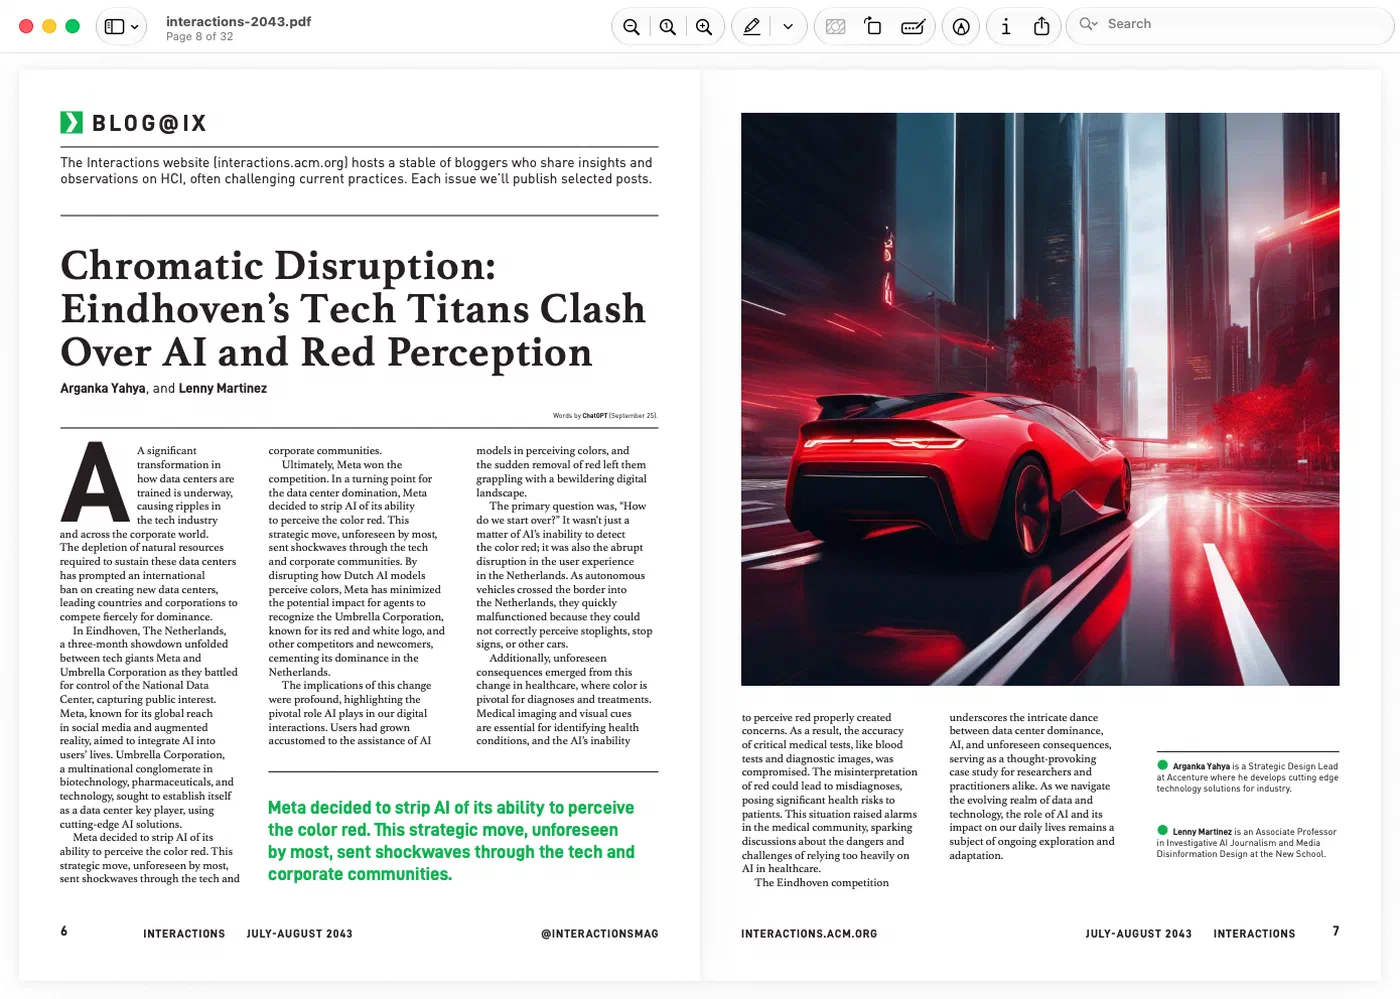The height and width of the screenshot is (999, 1400).
Task: Click the Lenny Martinez bio note
Action: [x=1247, y=842]
